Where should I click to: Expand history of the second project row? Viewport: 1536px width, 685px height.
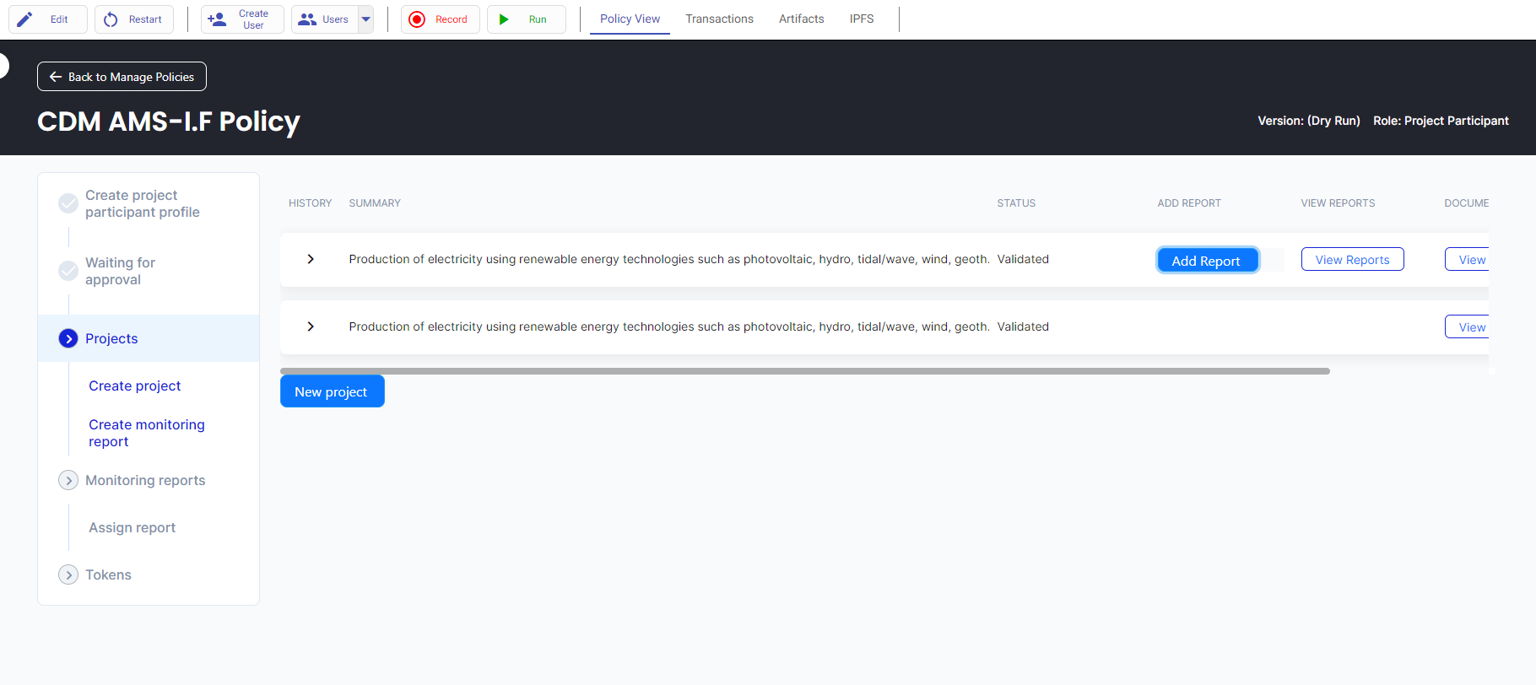click(310, 327)
